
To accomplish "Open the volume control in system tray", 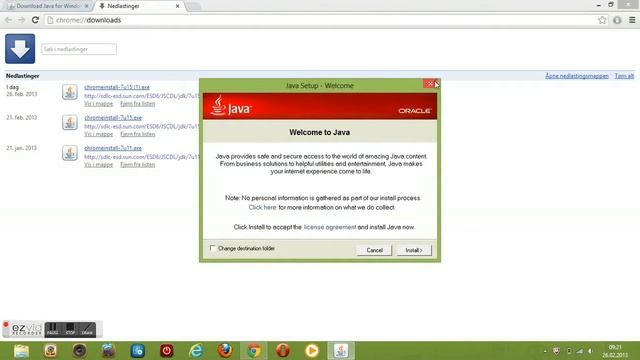I will click(590, 351).
